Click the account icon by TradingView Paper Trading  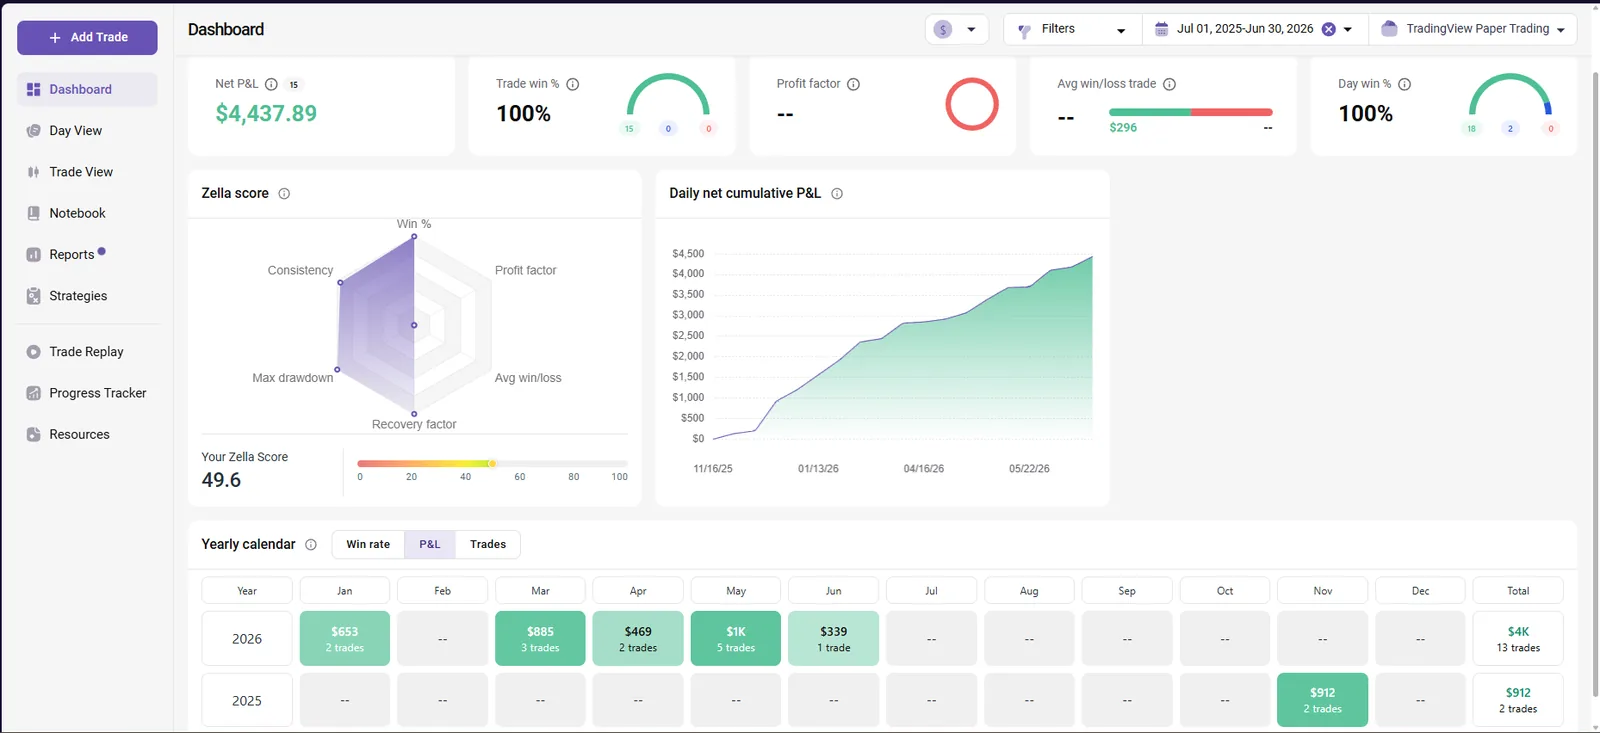1389,29
